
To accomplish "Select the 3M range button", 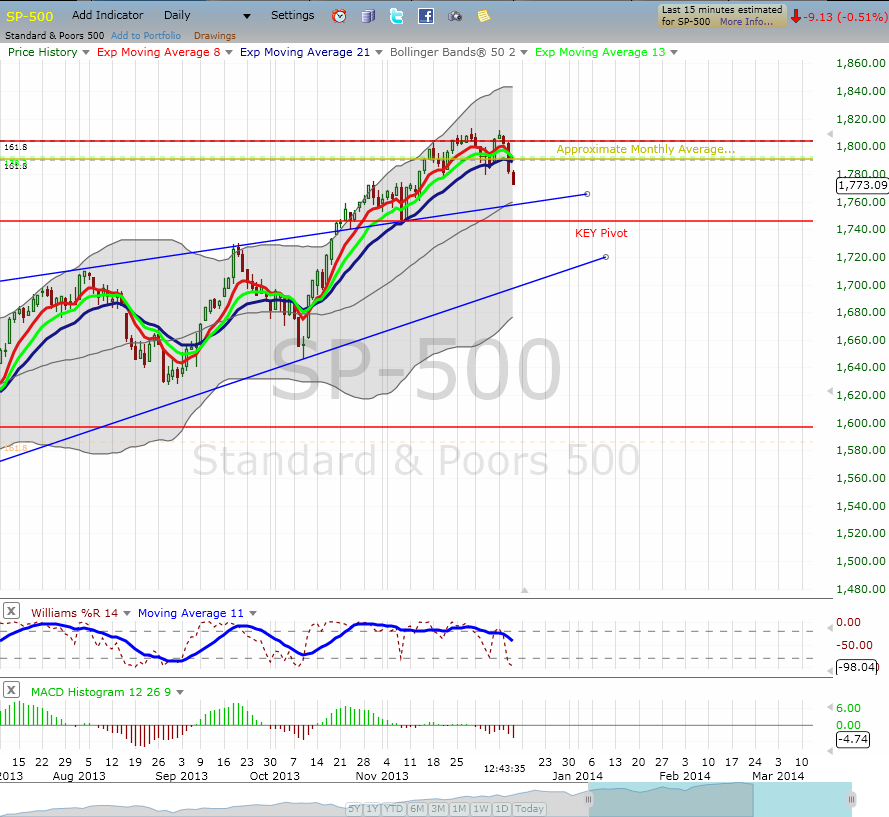I will [438, 808].
